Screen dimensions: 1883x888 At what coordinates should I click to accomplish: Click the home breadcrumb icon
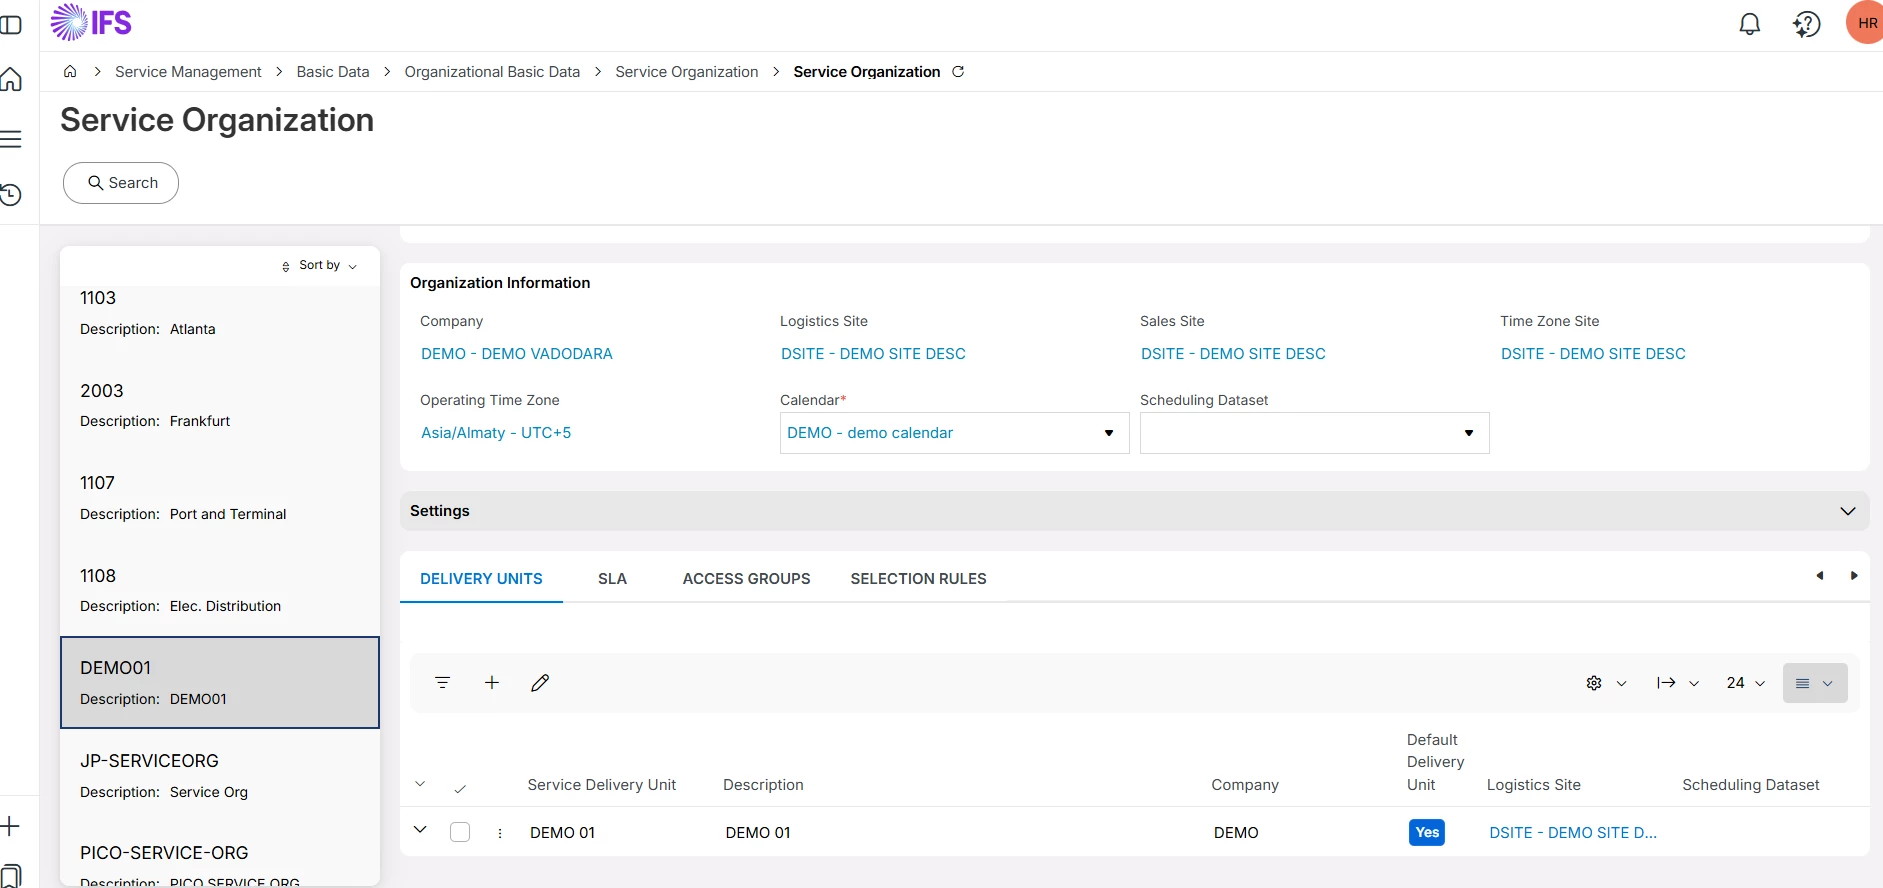[x=70, y=72]
